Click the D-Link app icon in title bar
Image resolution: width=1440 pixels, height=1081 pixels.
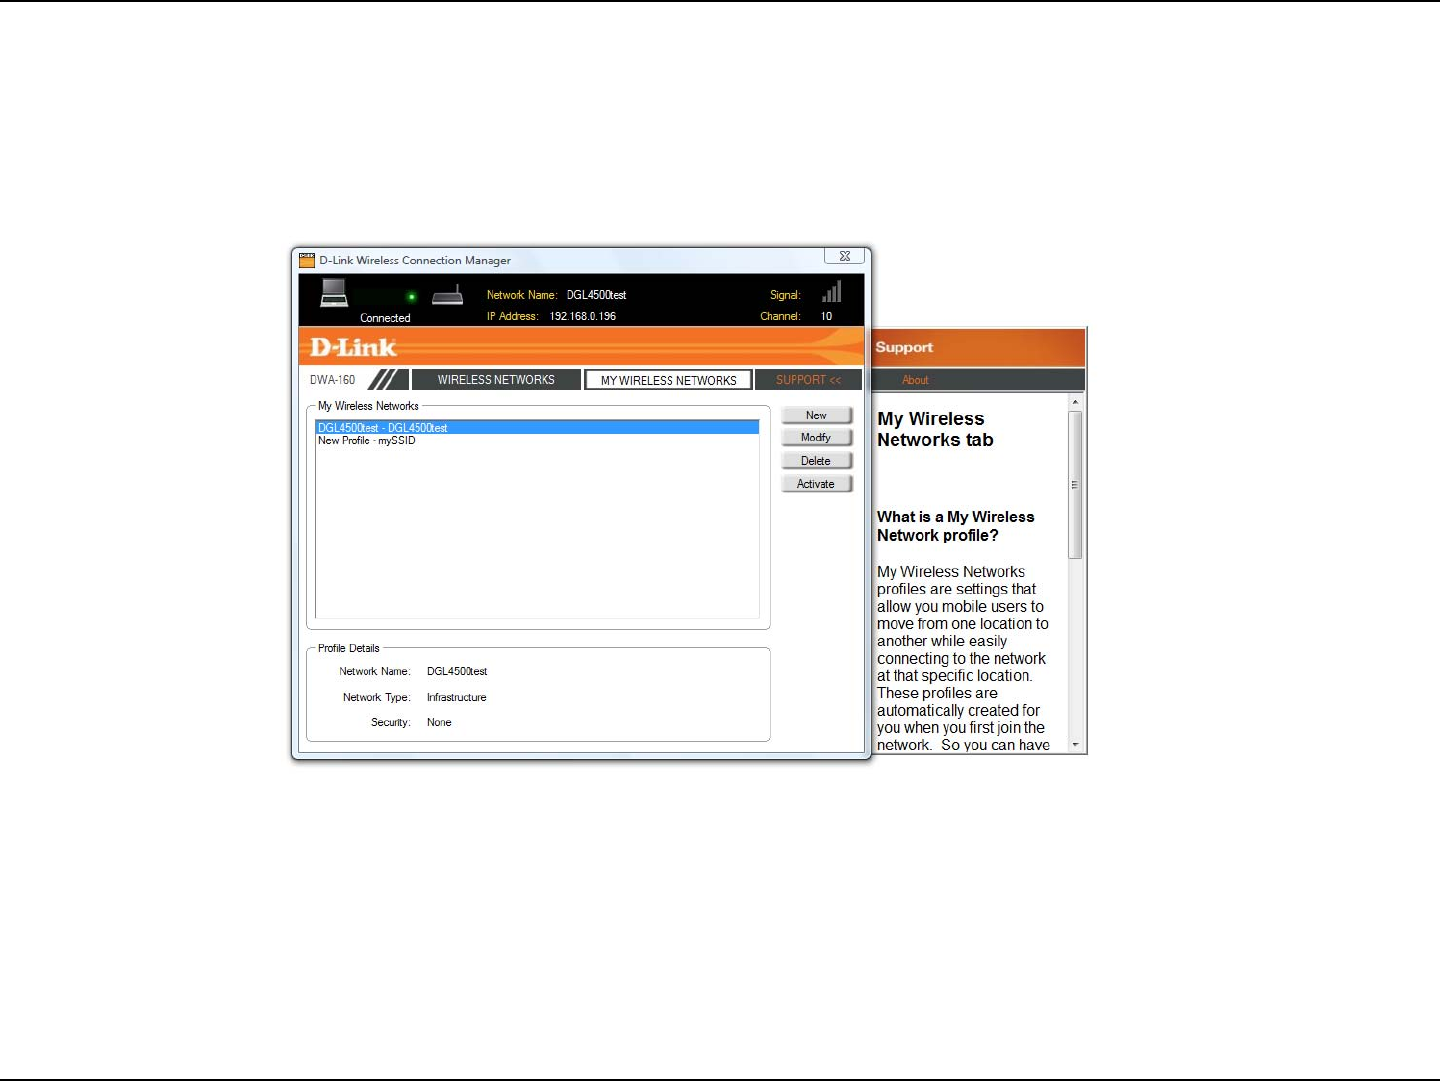click(x=307, y=260)
